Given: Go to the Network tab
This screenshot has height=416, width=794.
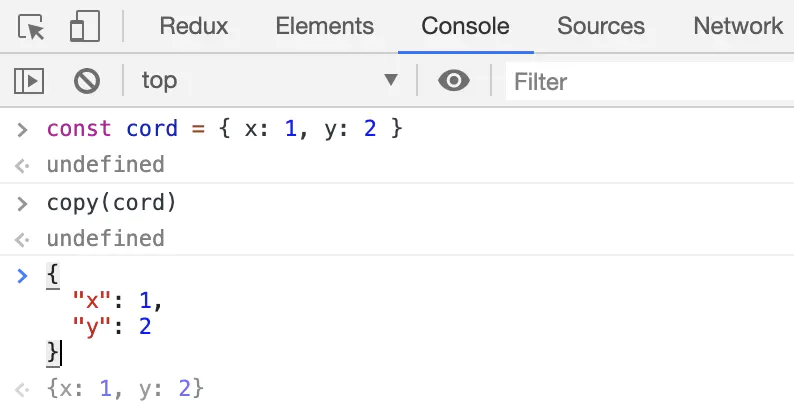Looking at the screenshot, I should [x=738, y=27].
